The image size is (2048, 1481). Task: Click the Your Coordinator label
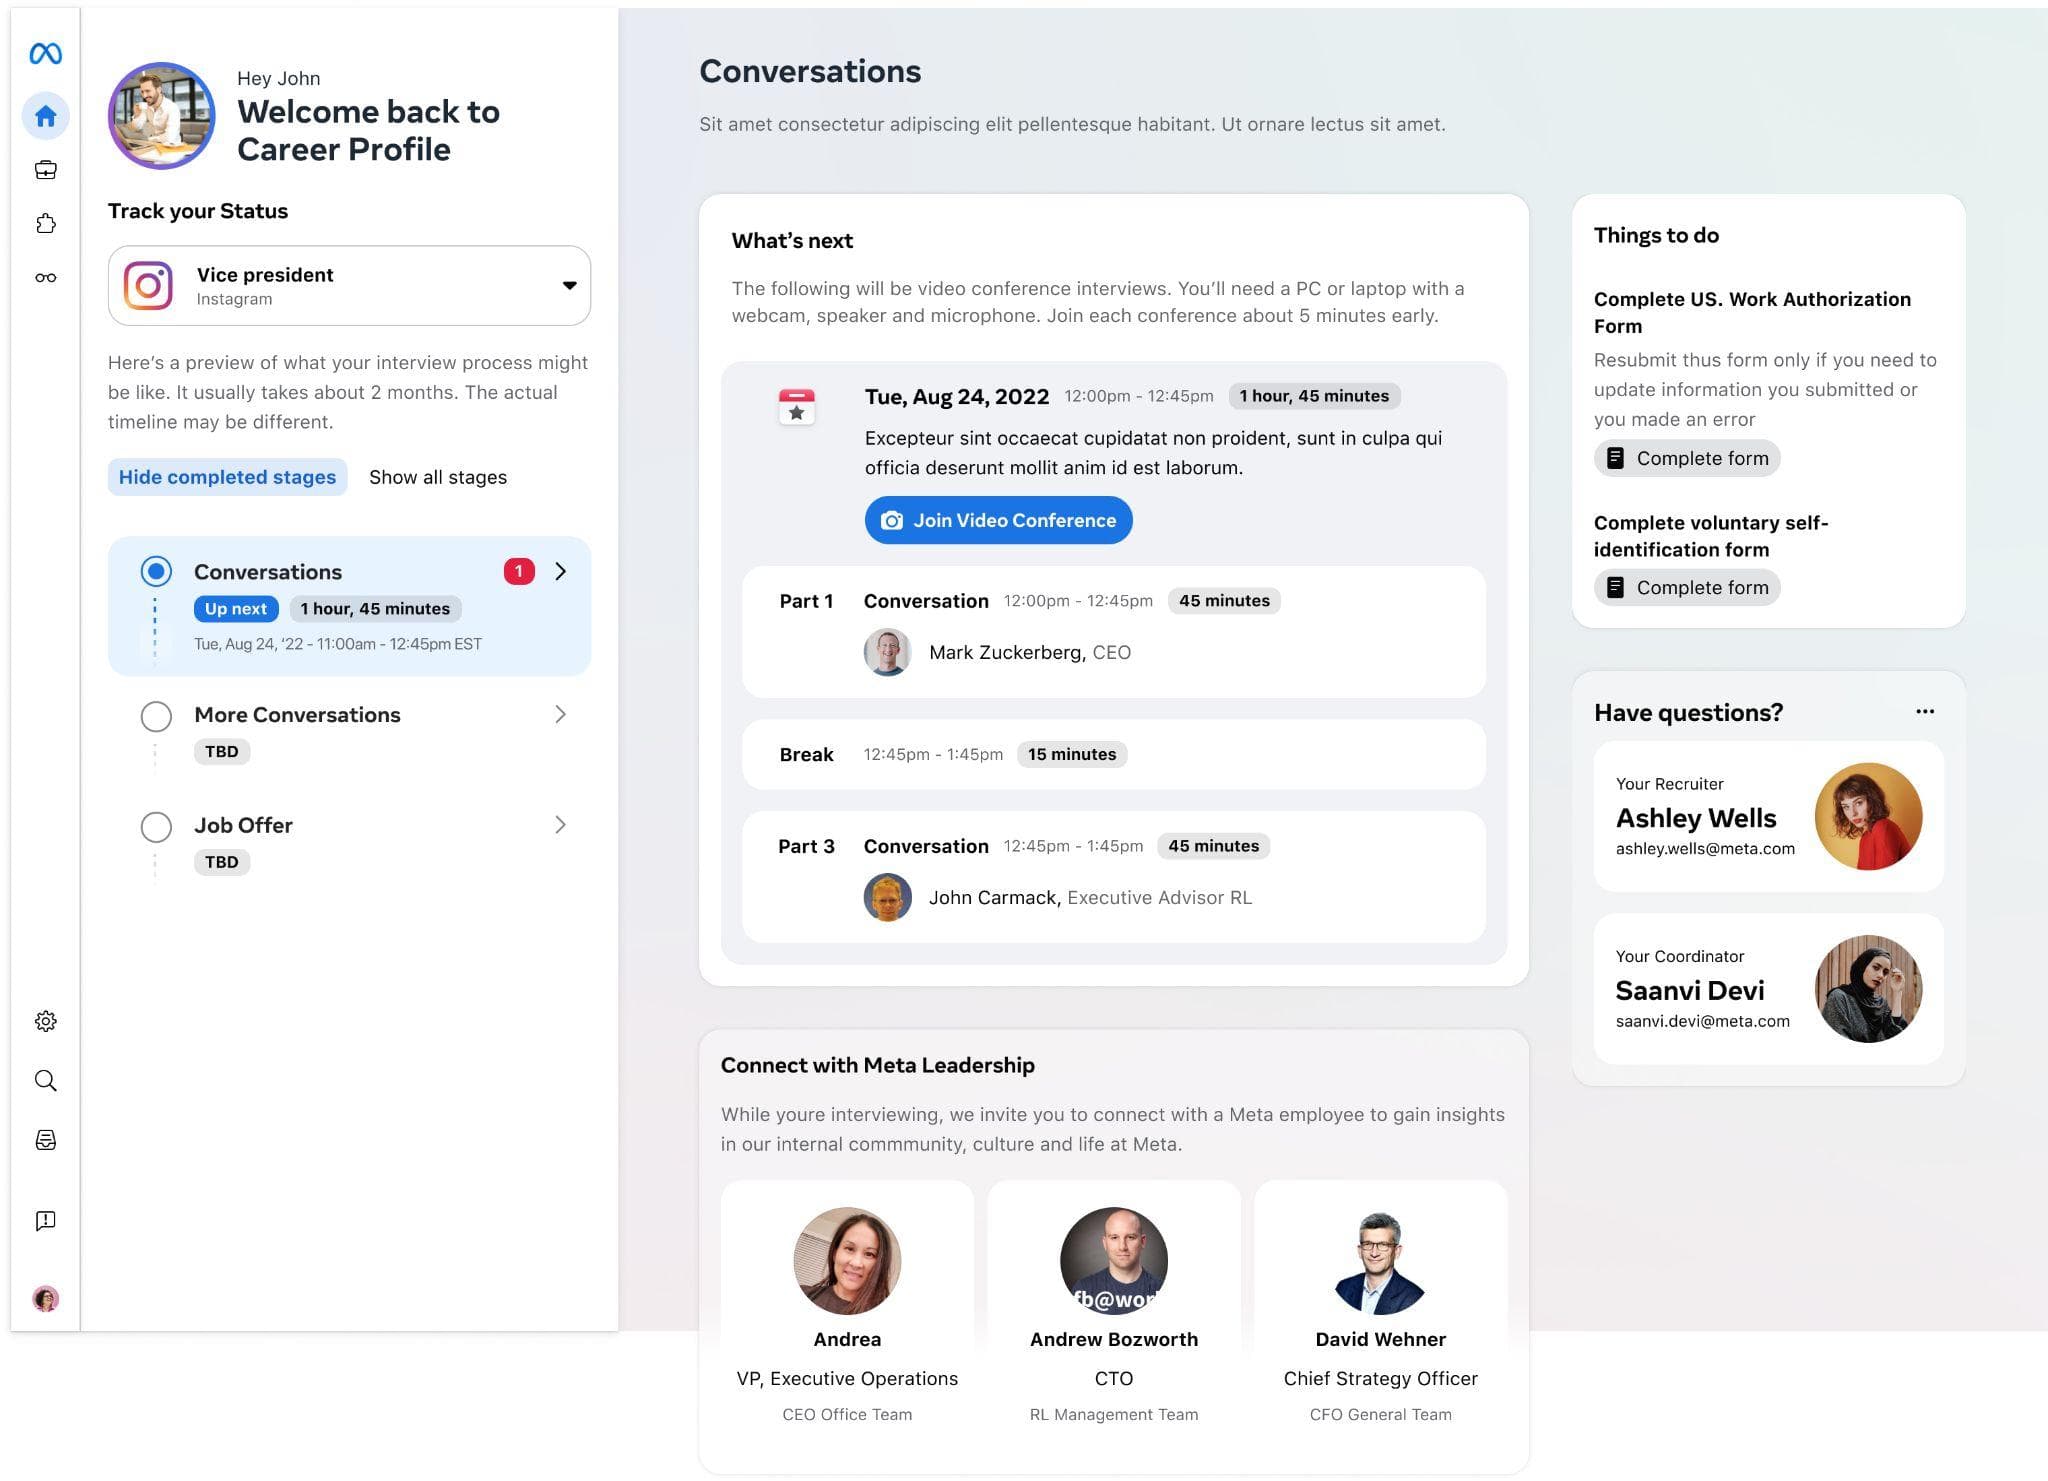(x=1680, y=956)
